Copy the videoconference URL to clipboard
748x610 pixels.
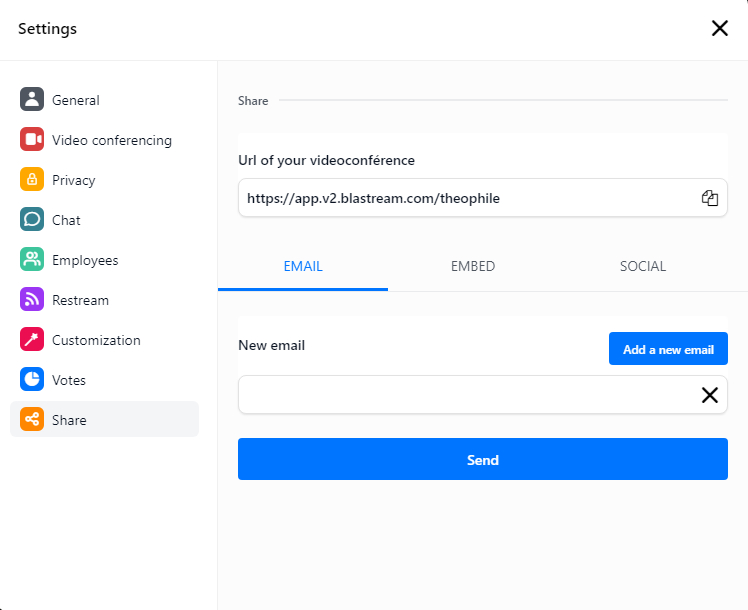[709, 198]
